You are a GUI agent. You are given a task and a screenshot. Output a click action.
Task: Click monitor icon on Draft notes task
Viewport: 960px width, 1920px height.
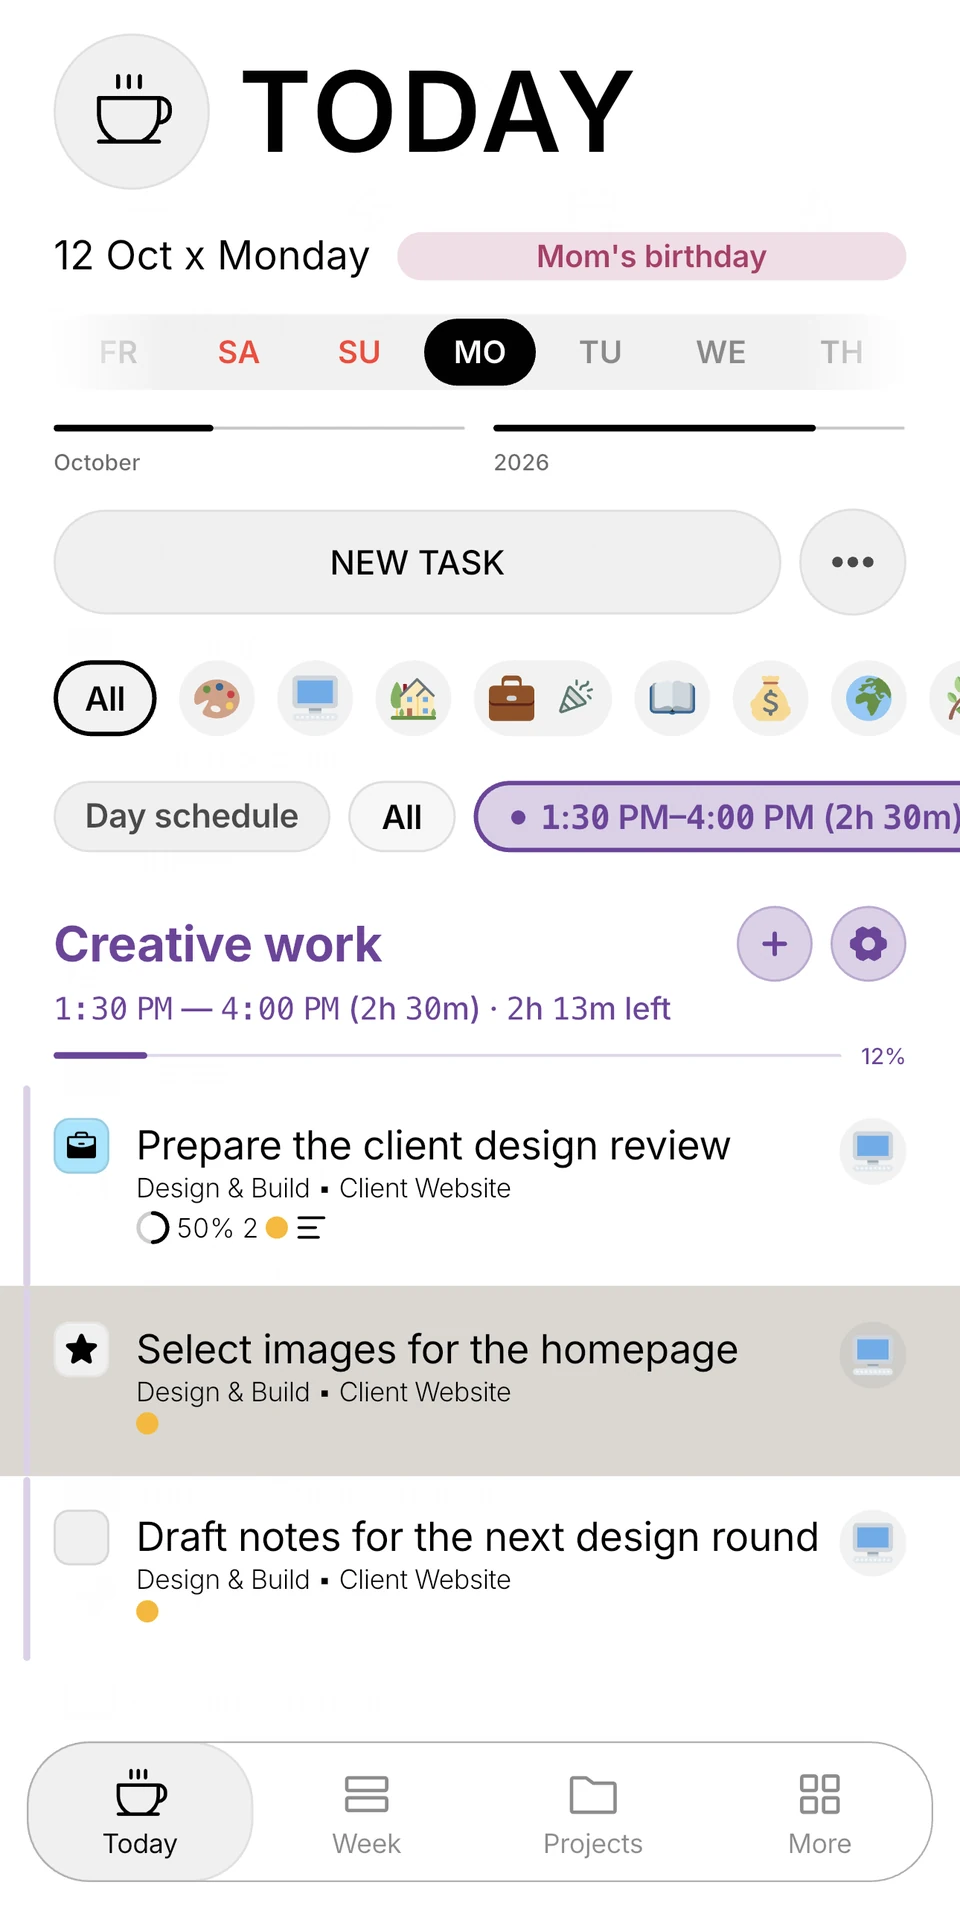[x=873, y=1543]
